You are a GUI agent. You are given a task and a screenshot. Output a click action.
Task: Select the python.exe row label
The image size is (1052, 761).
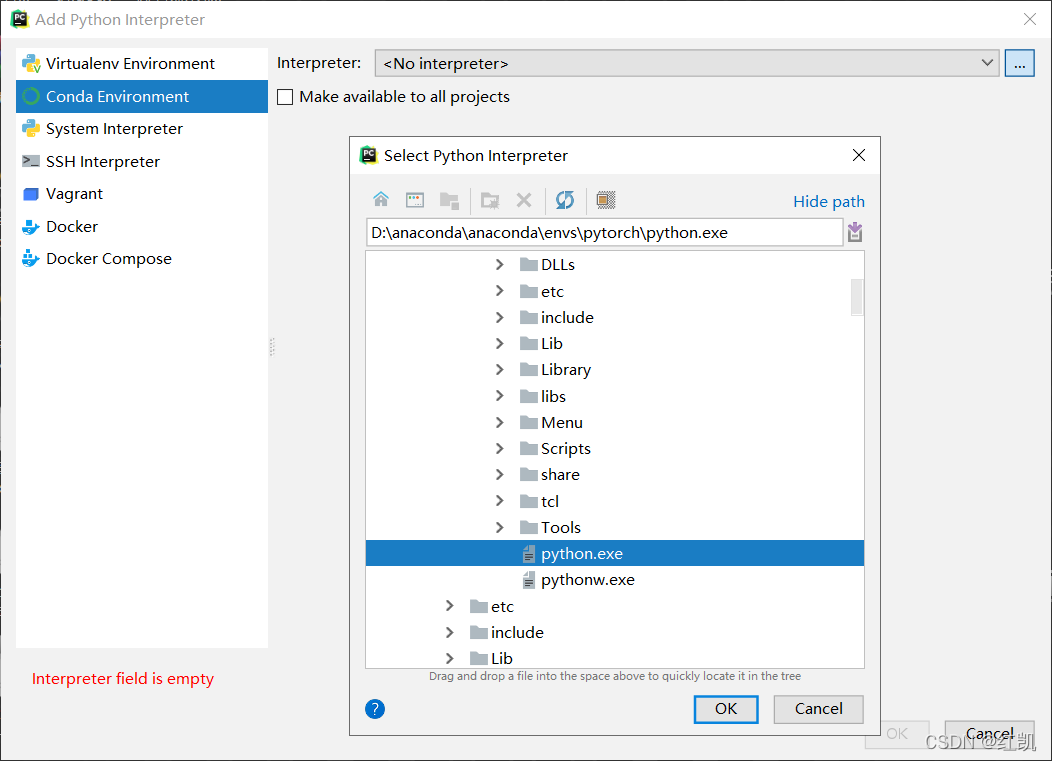[582, 554]
